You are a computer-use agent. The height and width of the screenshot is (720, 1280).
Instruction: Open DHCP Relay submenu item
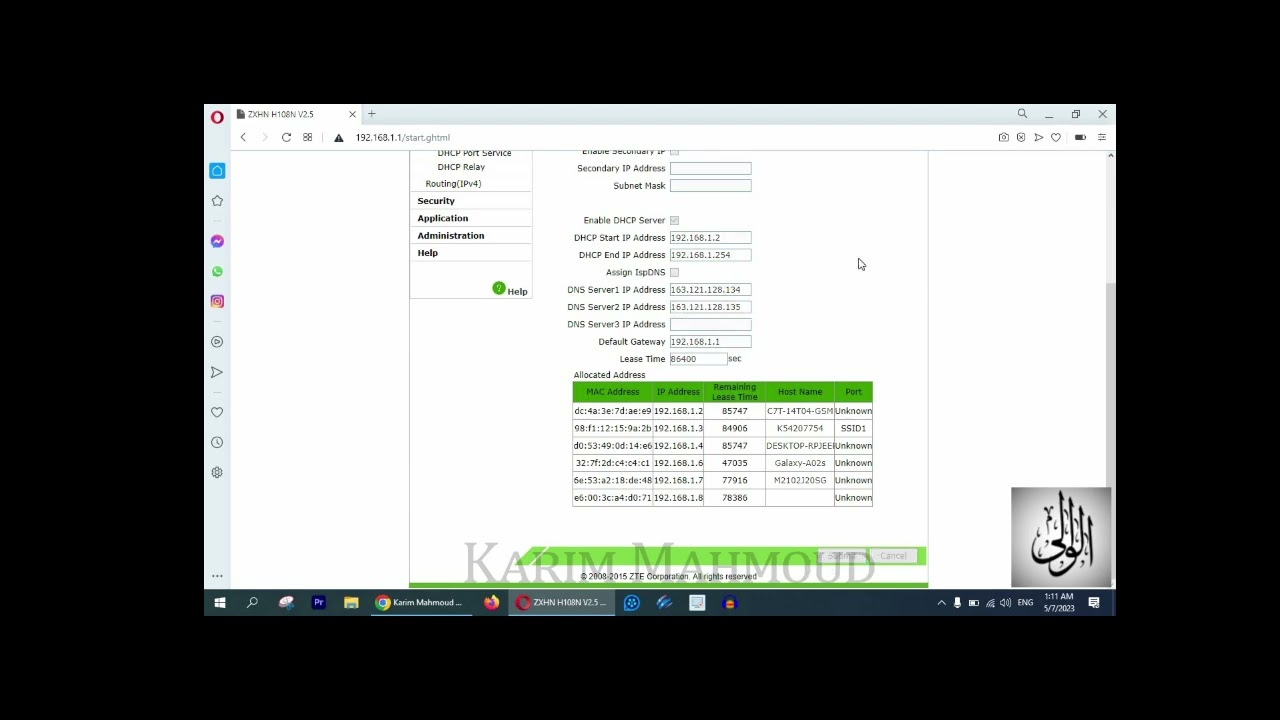click(x=461, y=167)
